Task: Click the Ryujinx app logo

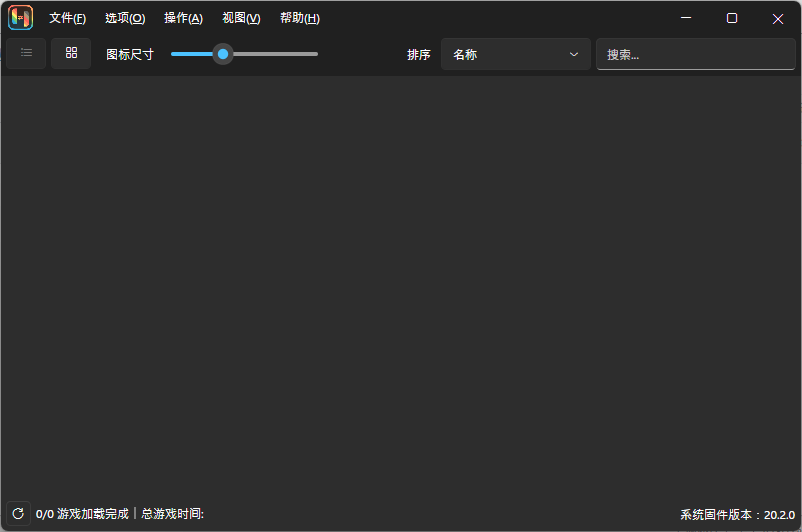Action: coord(21,18)
